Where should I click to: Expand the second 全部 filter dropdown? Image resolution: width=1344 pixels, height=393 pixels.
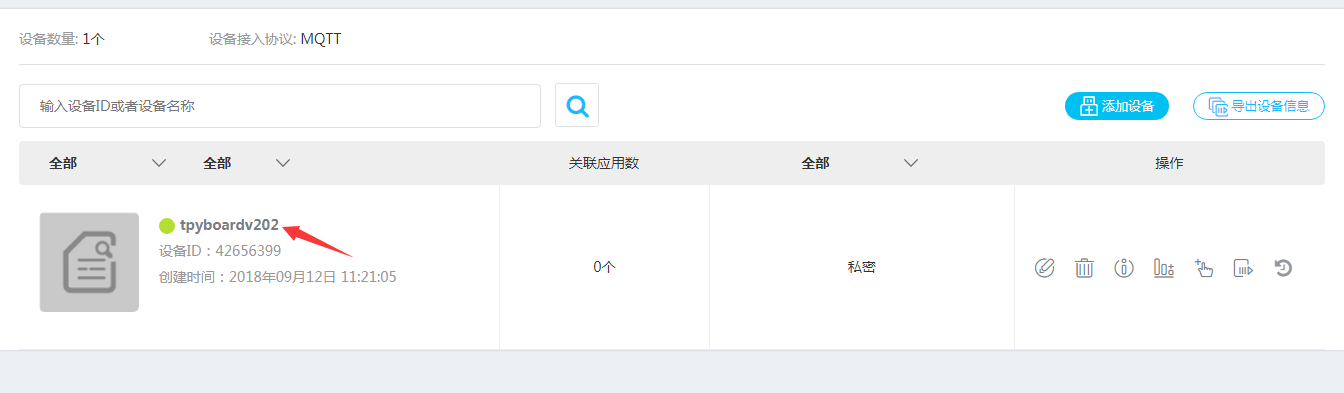coord(247,163)
